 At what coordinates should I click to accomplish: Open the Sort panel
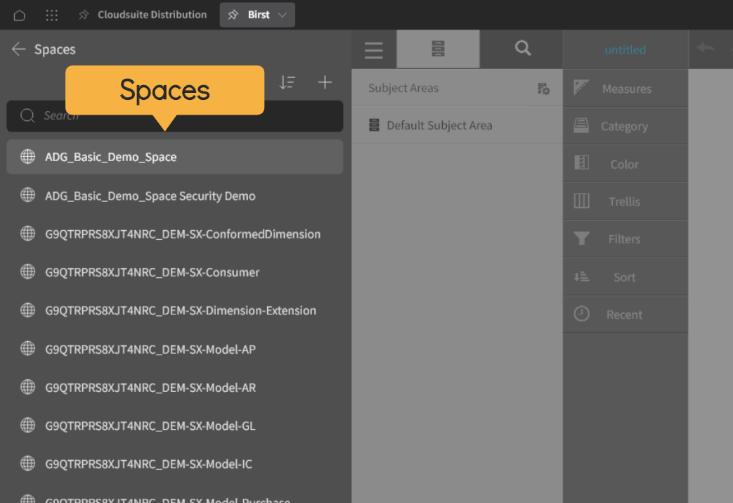(x=625, y=277)
